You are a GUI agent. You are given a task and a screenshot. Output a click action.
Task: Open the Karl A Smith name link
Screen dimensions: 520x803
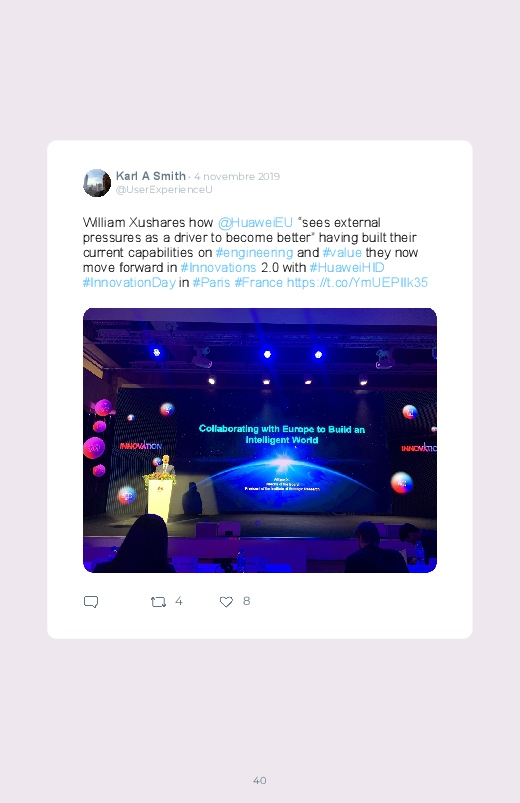151,176
